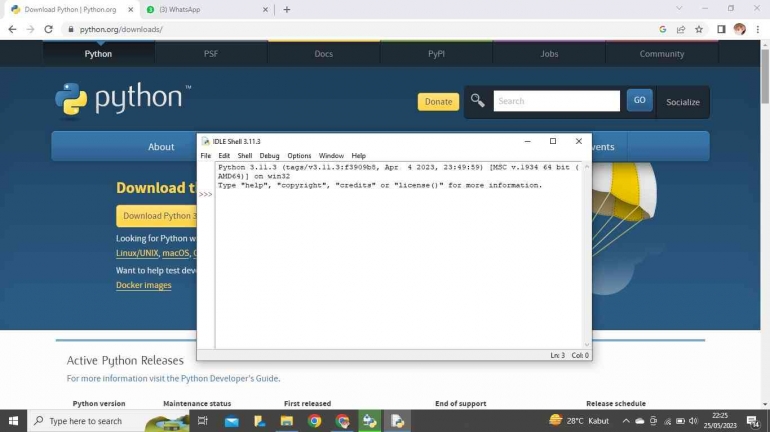
Task: Reload the python.org page
Action: click(x=48, y=29)
